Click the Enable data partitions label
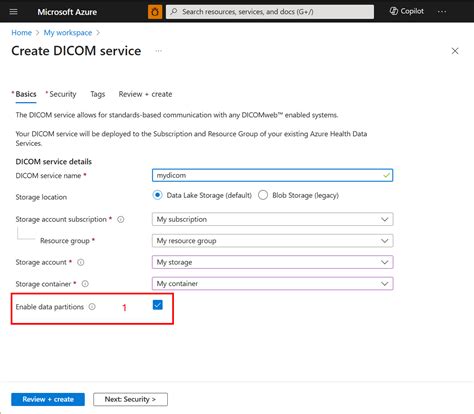 (x=50, y=307)
